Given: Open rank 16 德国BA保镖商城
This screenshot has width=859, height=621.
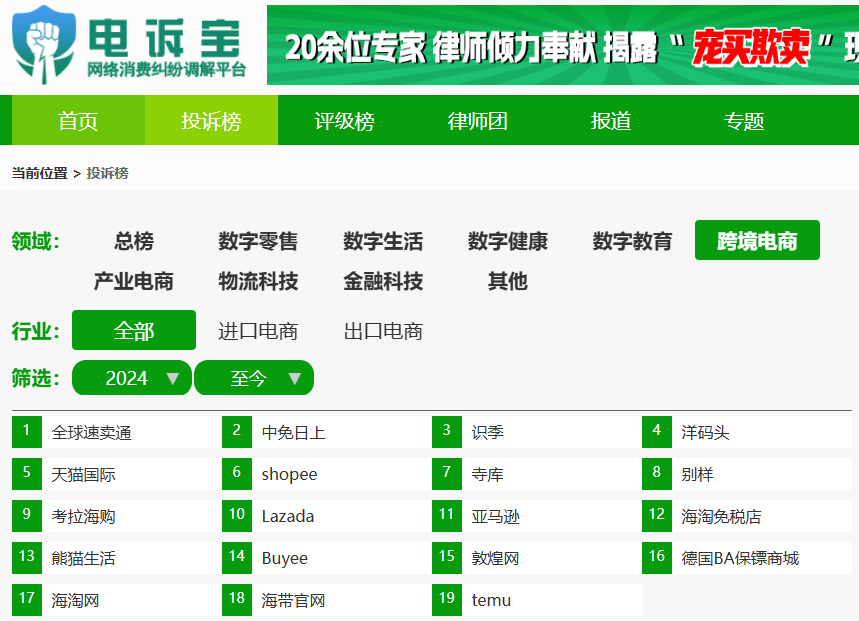Looking at the screenshot, I should [x=747, y=558].
